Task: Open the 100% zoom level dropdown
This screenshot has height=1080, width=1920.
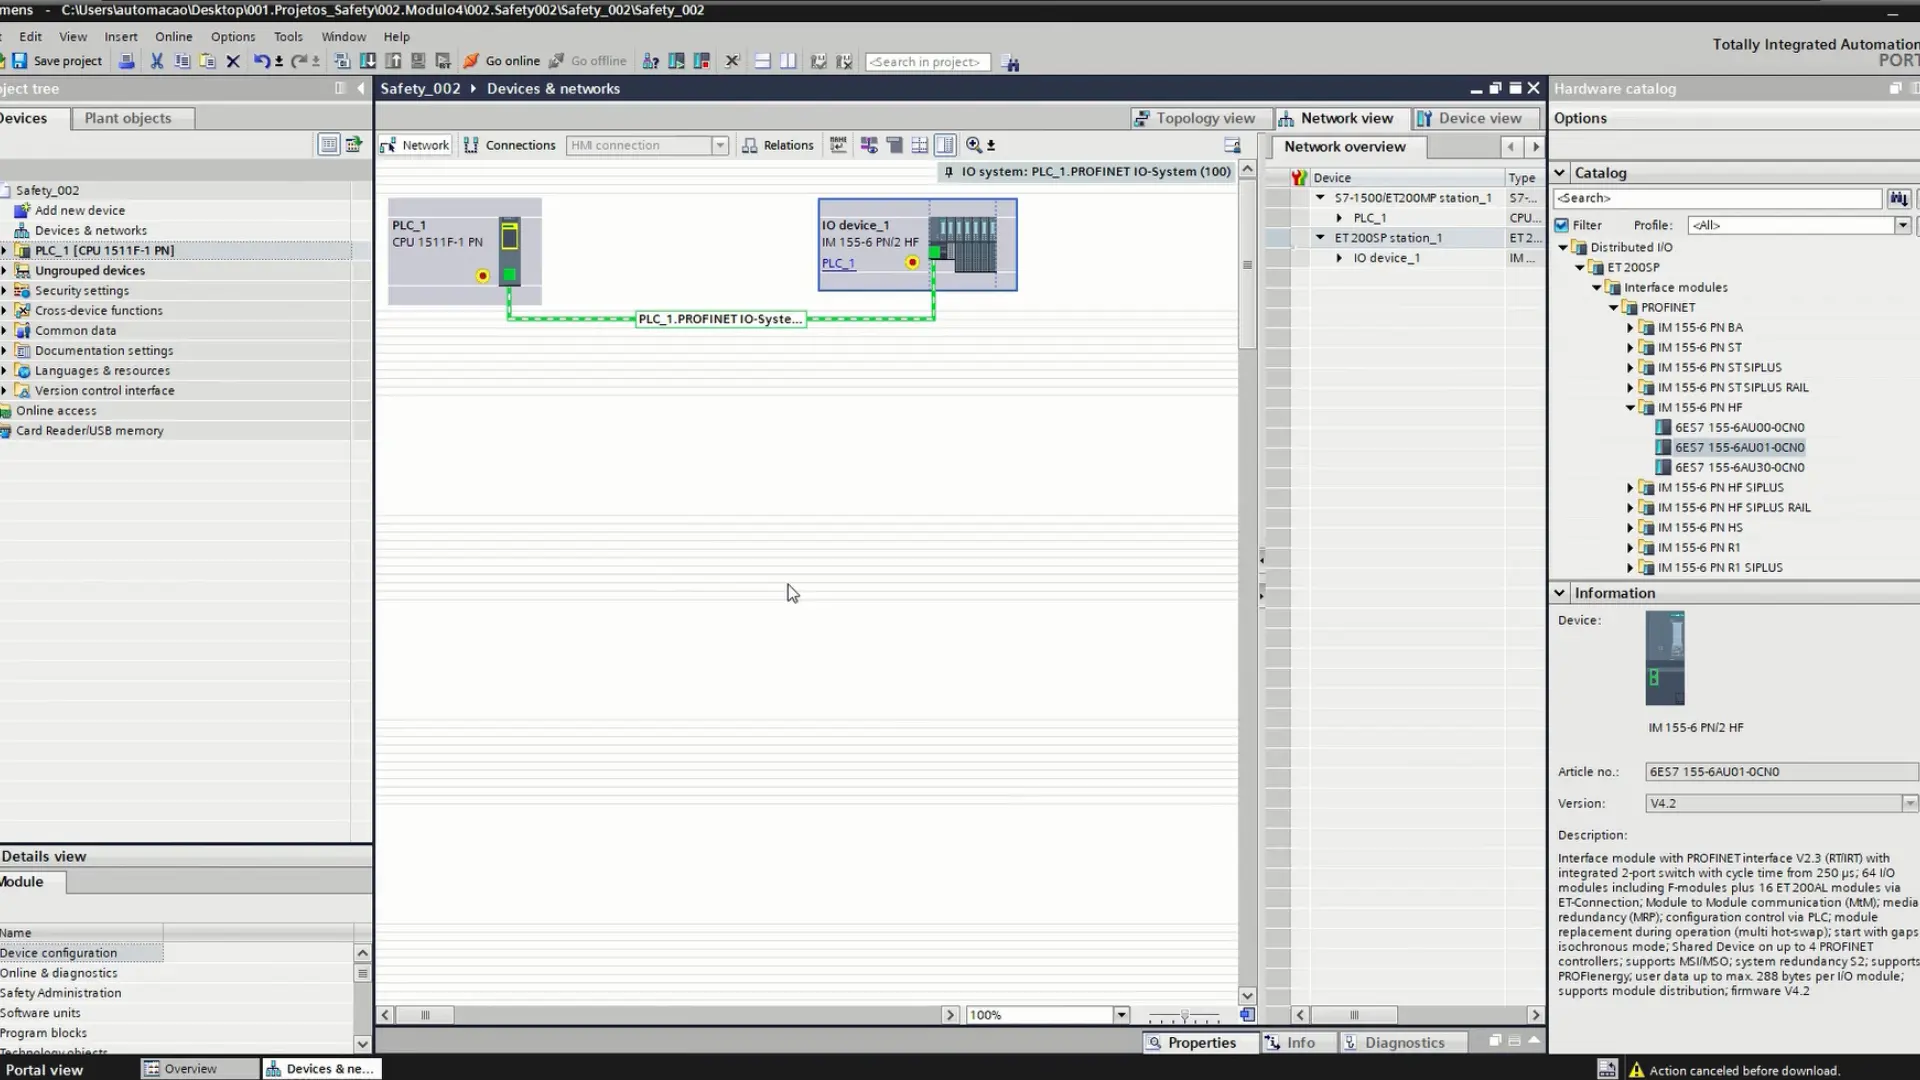Action: (x=1121, y=1015)
